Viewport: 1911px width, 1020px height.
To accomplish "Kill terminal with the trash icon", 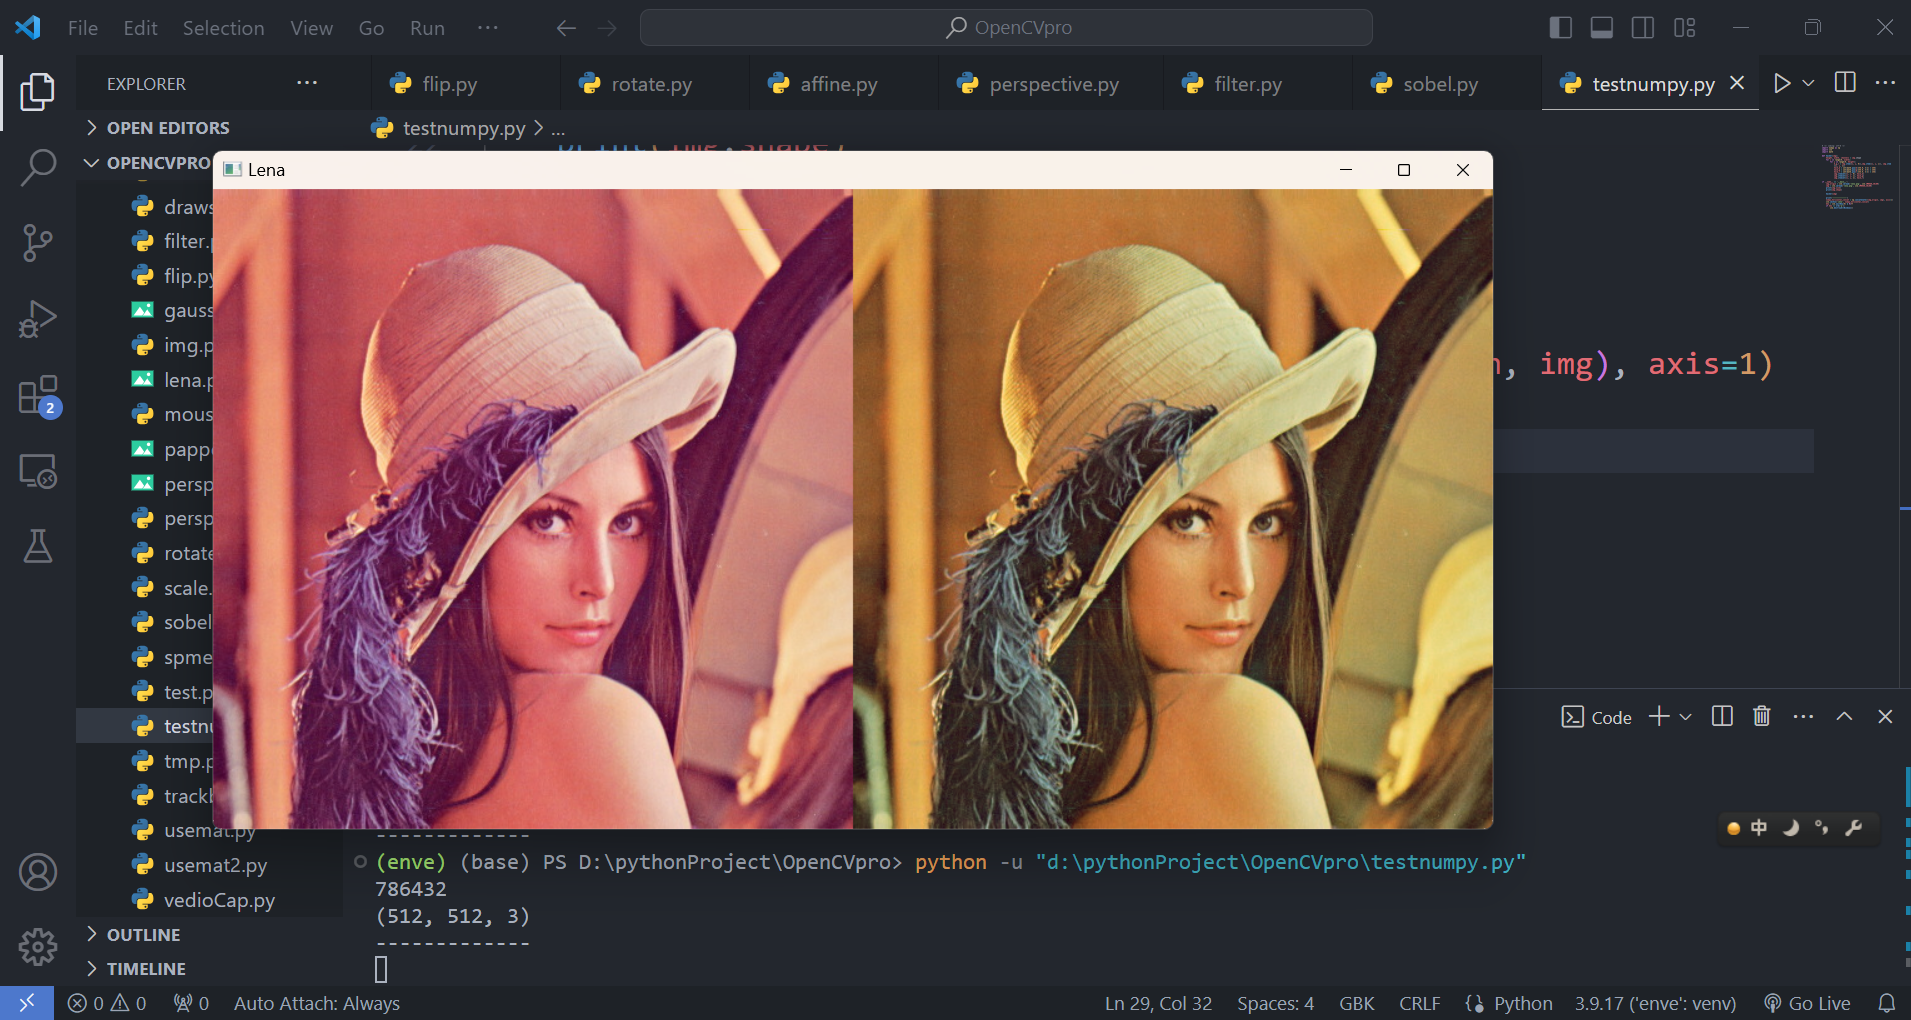I will pyautogui.click(x=1762, y=716).
